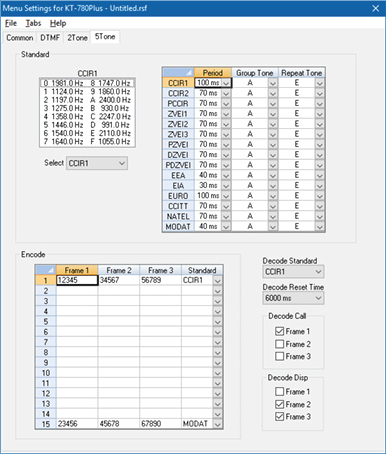Screen dimensions: 386x454
Task: Select the ZVEI2 row header
Action: (178, 124)
